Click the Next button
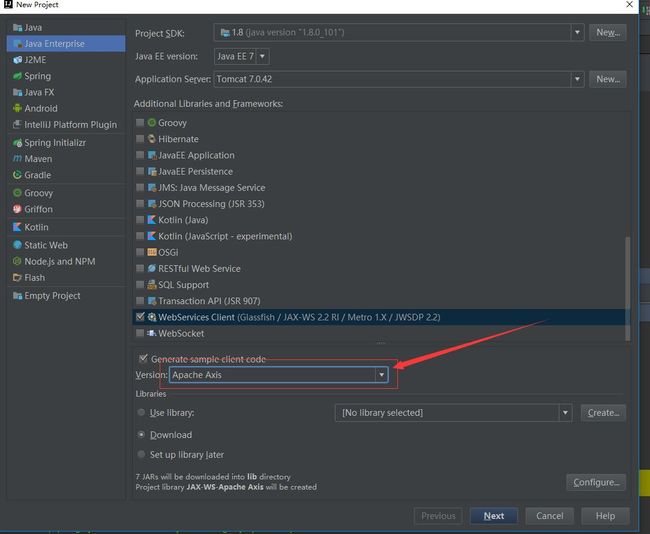 coord(494,516)
